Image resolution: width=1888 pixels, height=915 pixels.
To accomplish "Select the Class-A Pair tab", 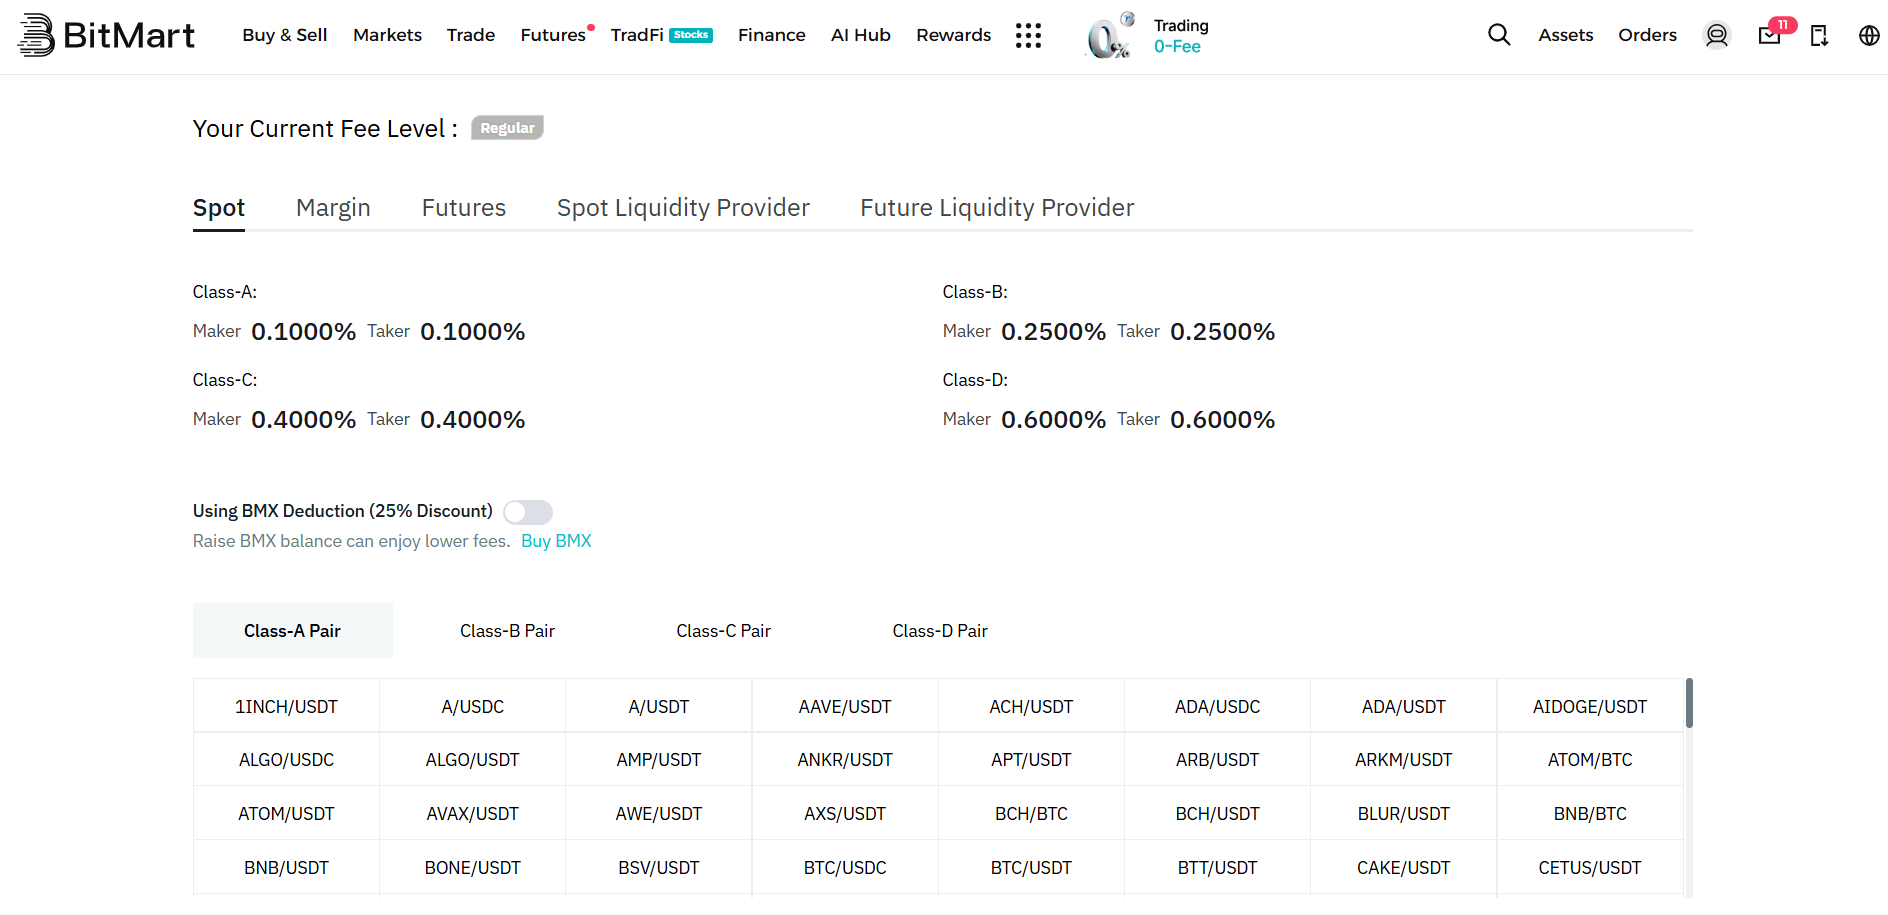I will pyautogui.click(x=293, y=631).
